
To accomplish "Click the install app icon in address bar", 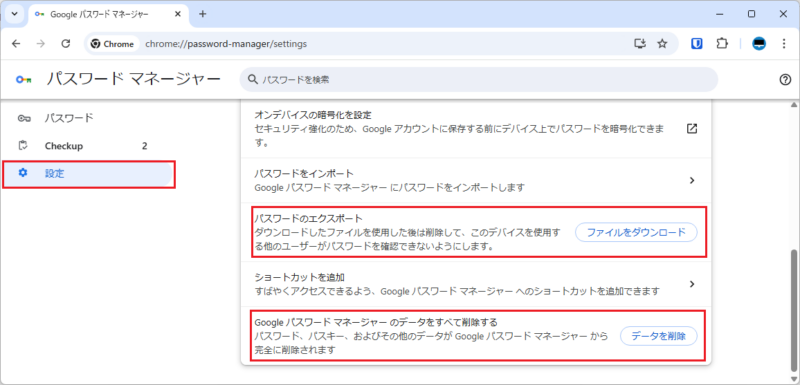I will click(x=640, y=44).
